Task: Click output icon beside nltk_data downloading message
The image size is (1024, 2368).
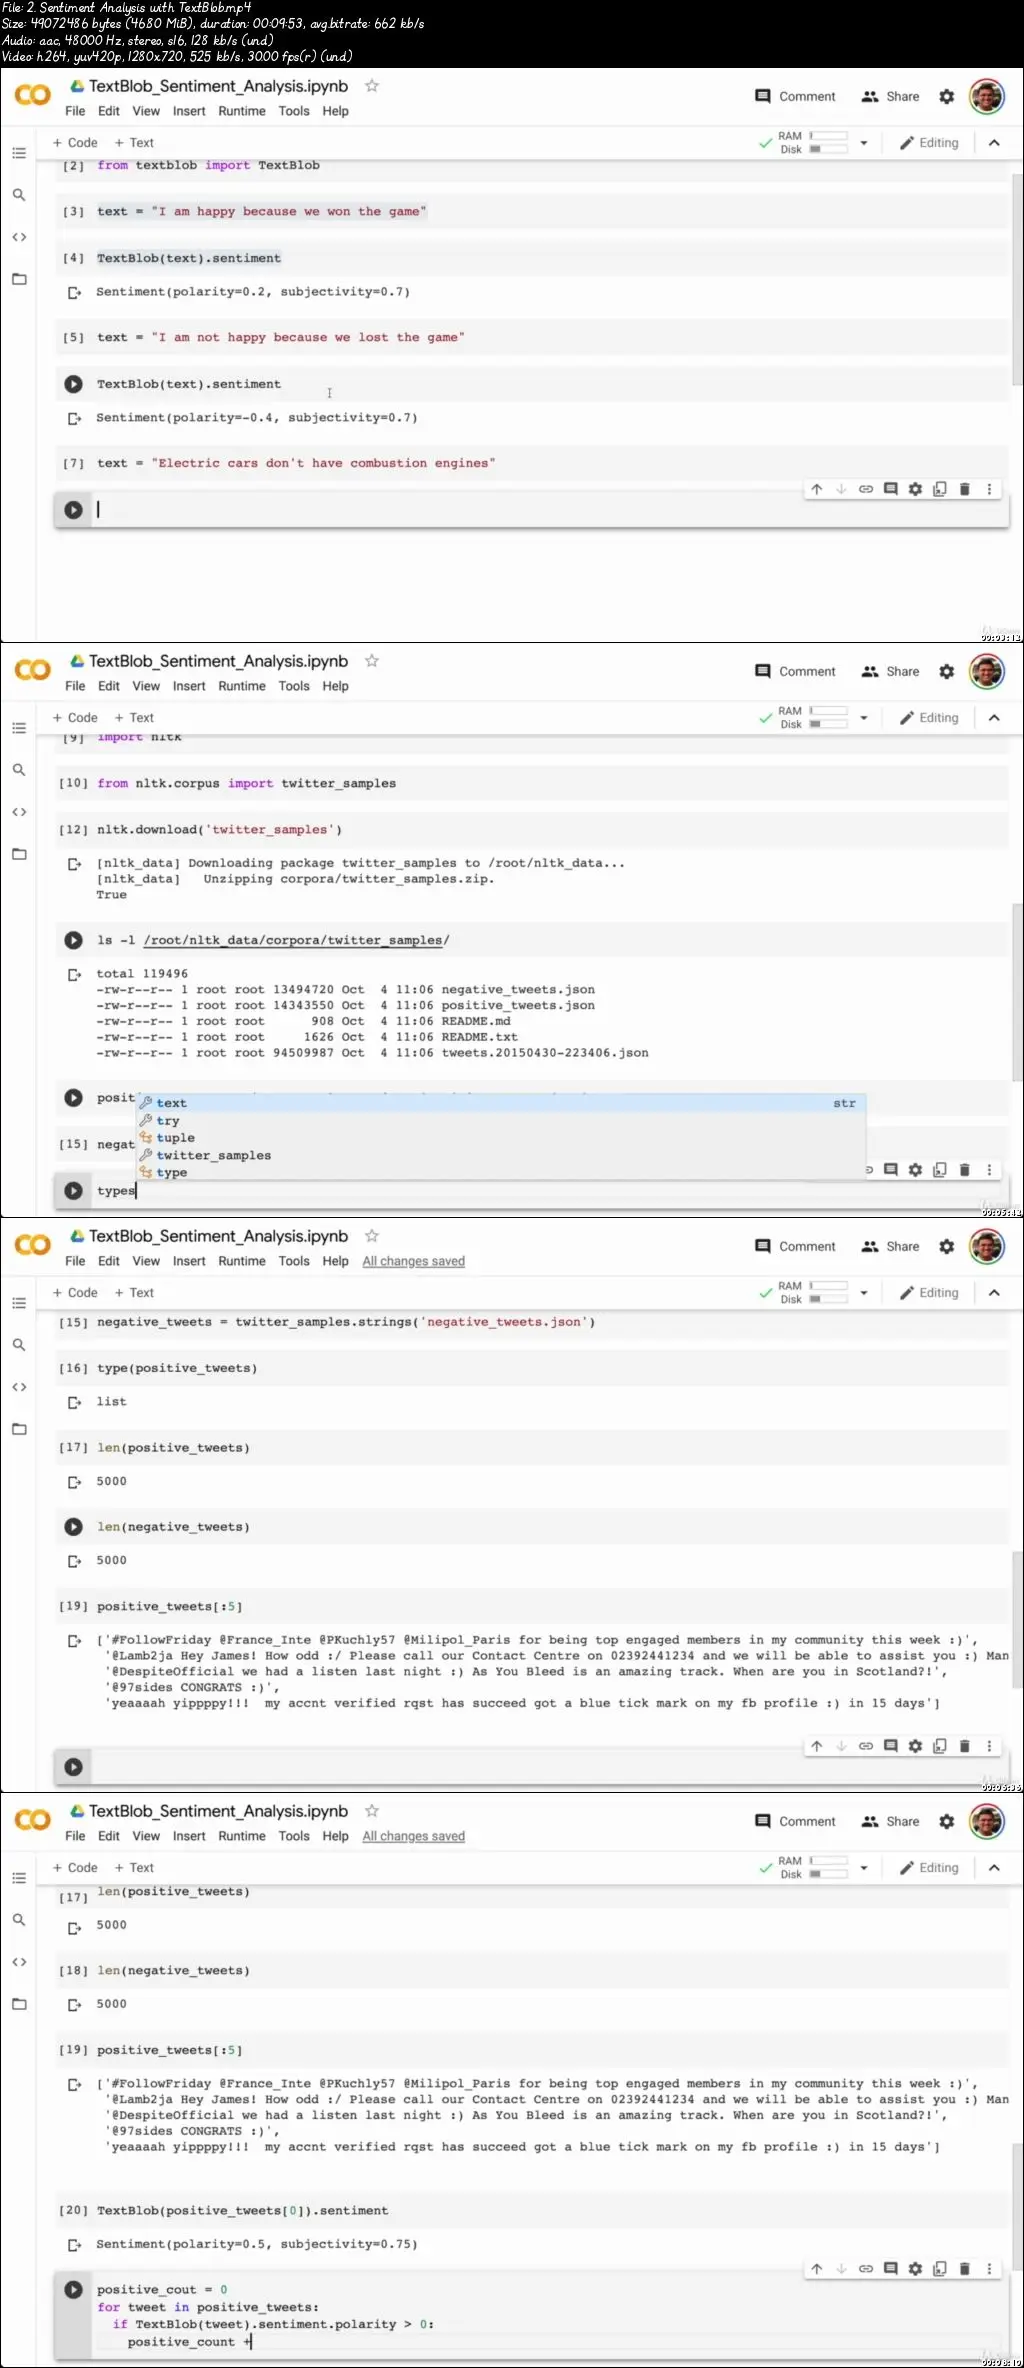Action: (x=74, y=864)
